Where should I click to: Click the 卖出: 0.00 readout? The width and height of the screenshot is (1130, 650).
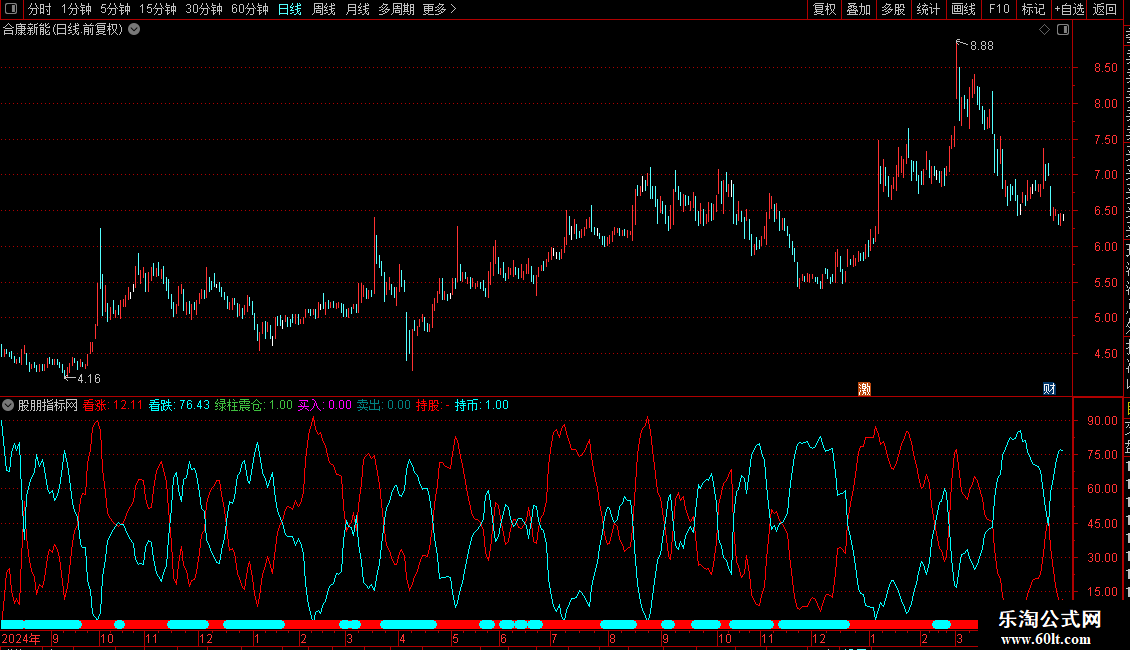point(383,405)
